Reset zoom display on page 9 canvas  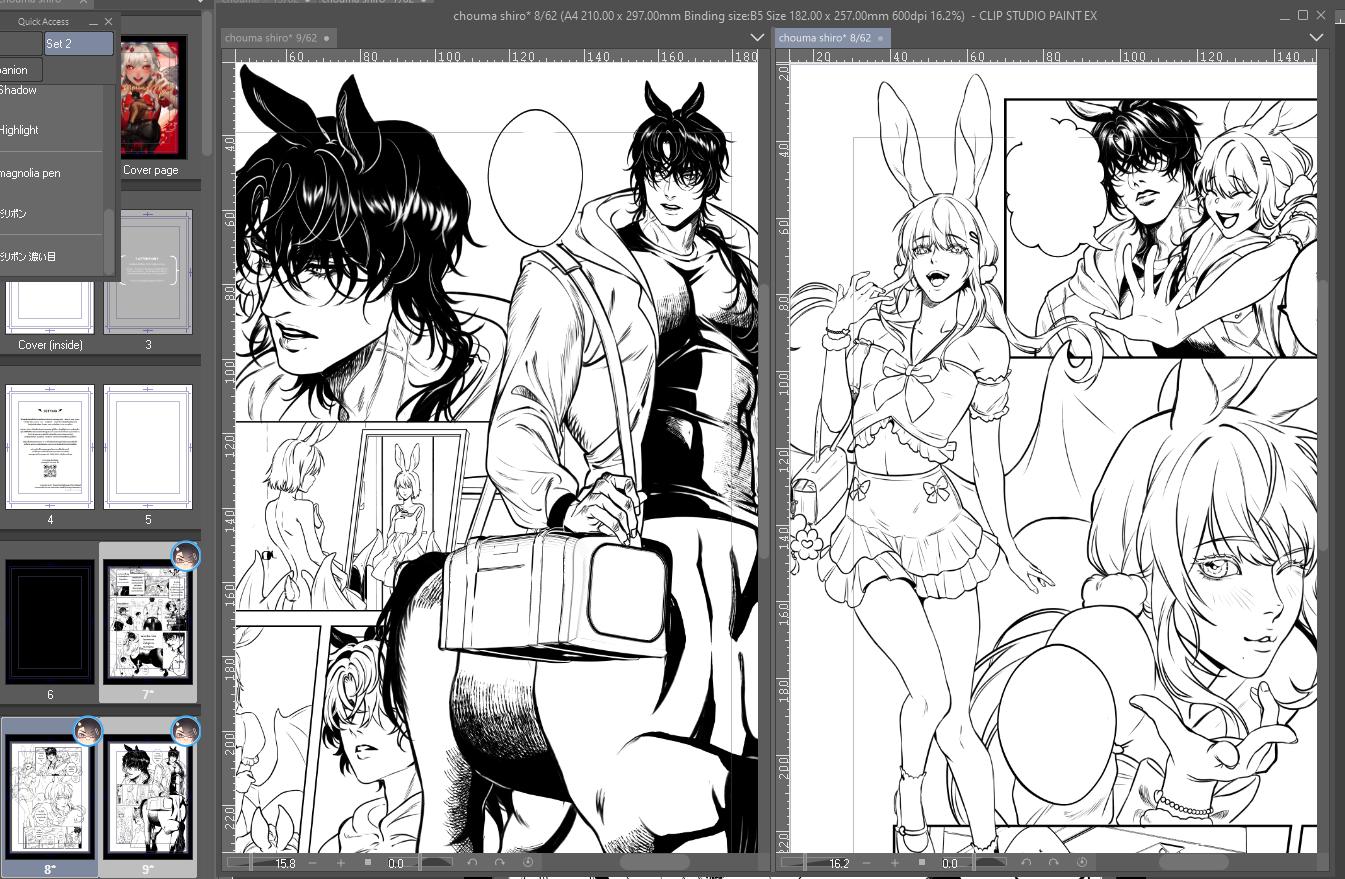coord(368,862)
